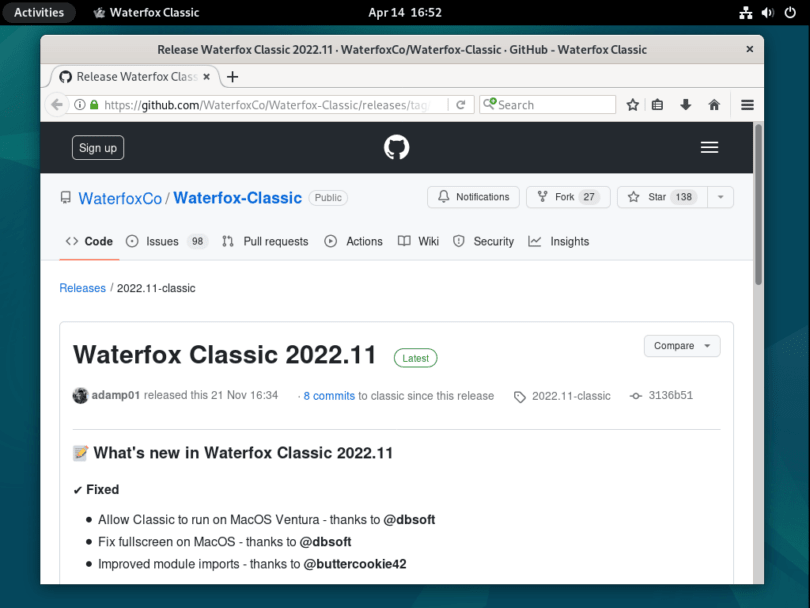Click the Sign up button
The height and width of the screenshot is (608, 810).
97,147
